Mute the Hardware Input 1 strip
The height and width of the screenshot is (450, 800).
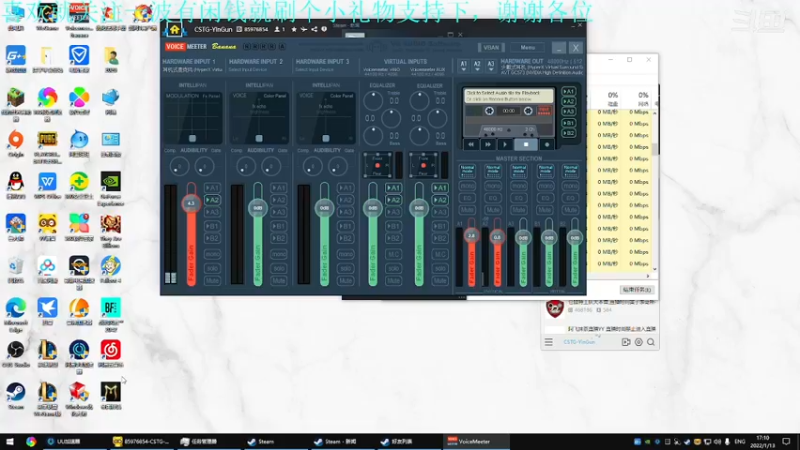coord(212,281)
